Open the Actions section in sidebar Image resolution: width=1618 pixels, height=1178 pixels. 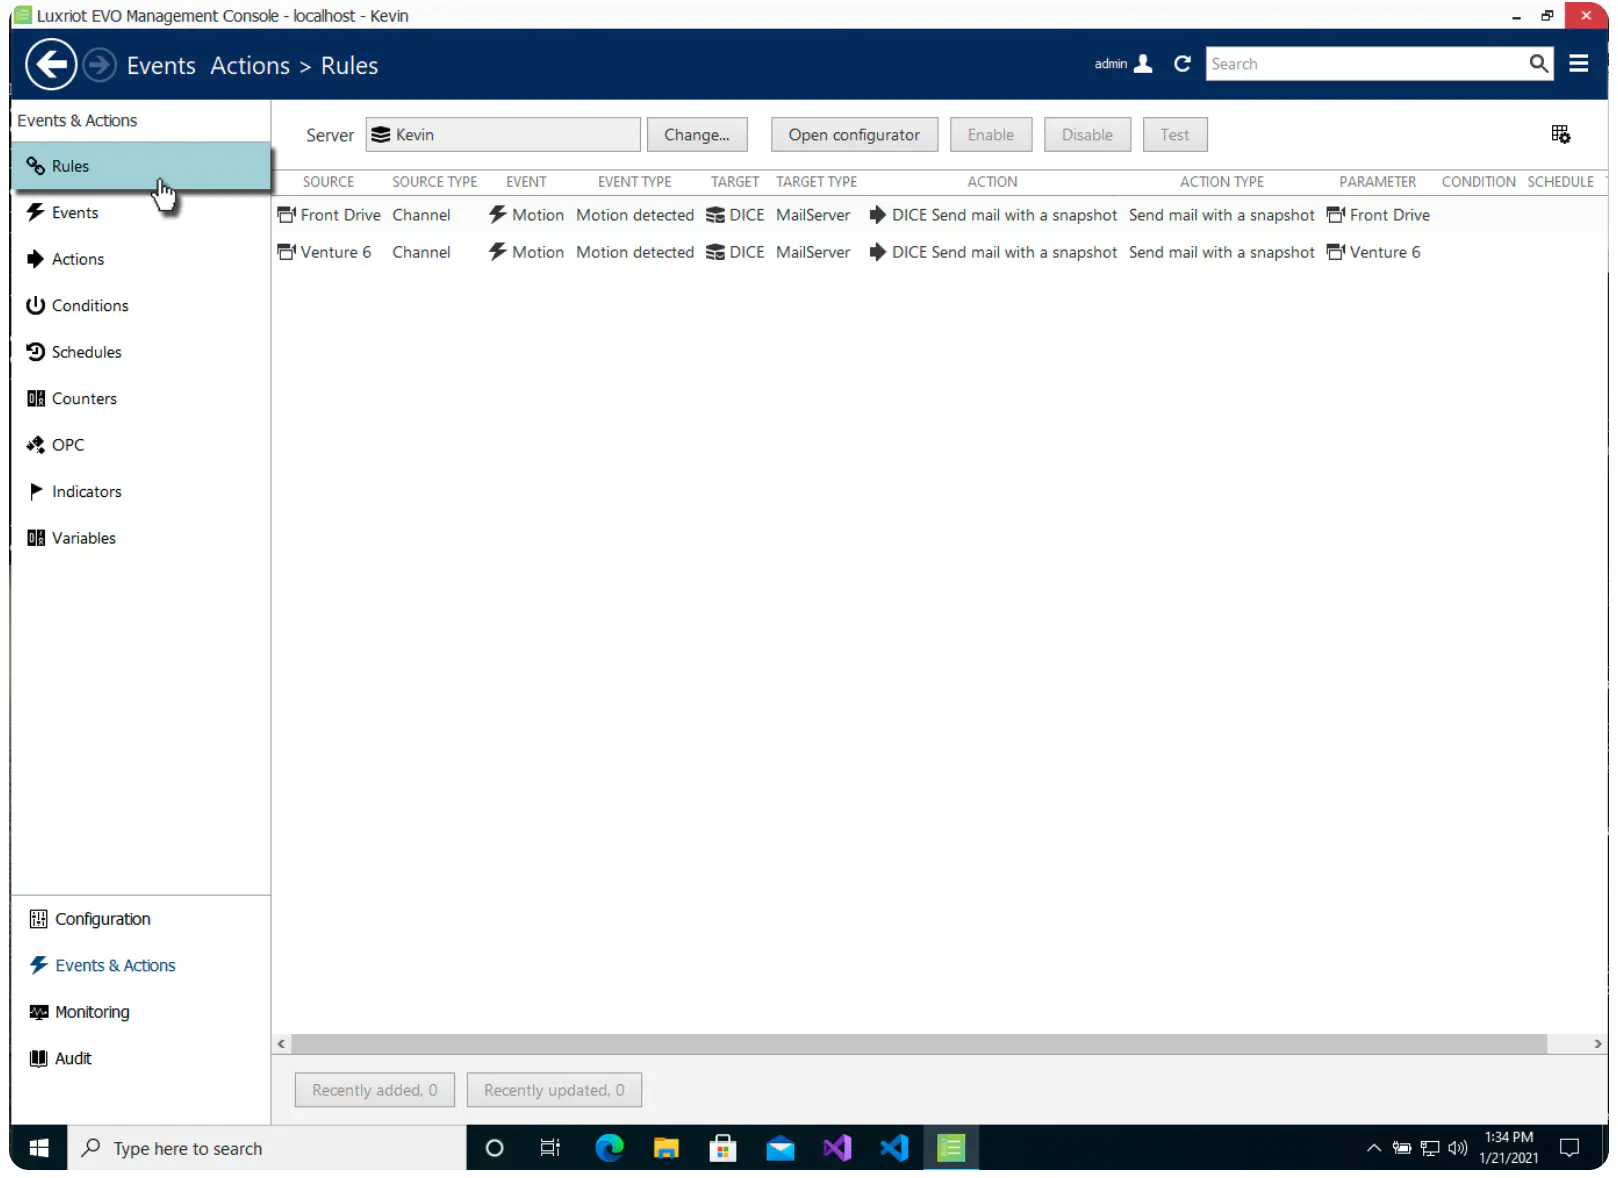pyautogui.click(x=141, y=259)
